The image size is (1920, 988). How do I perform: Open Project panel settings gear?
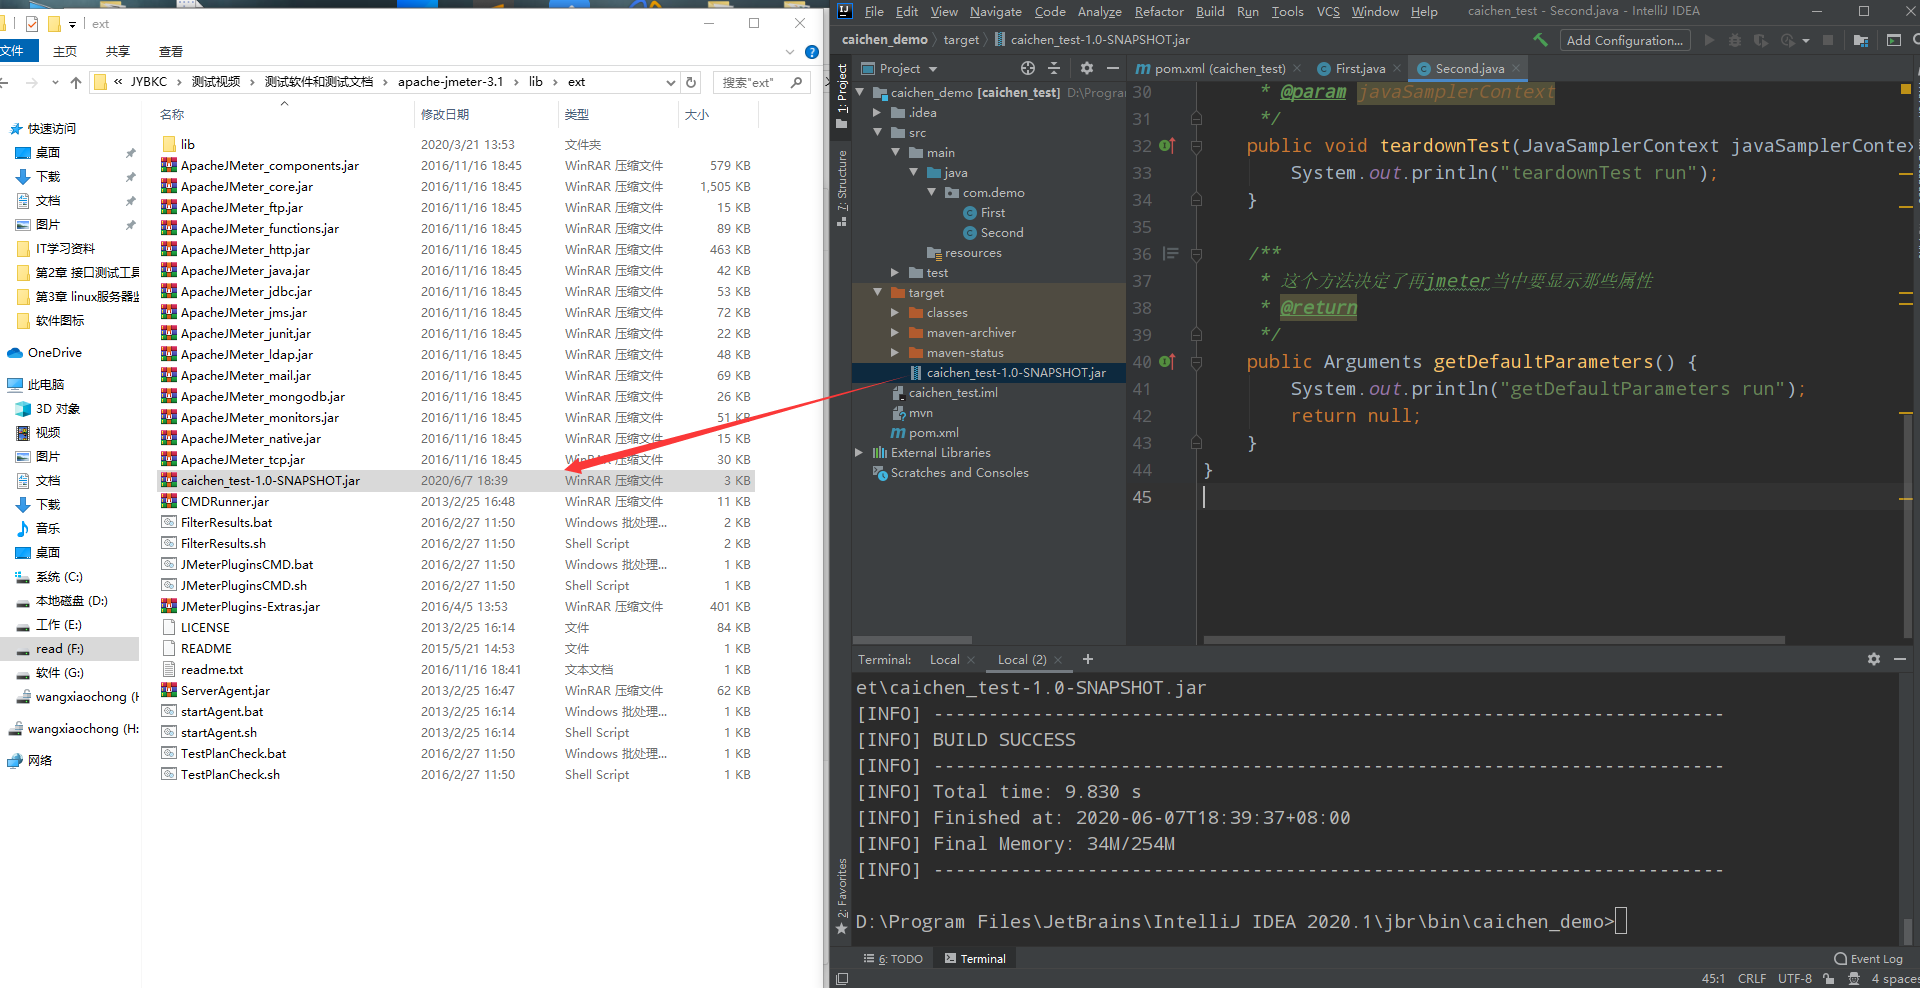click(x=1087, y=68)
